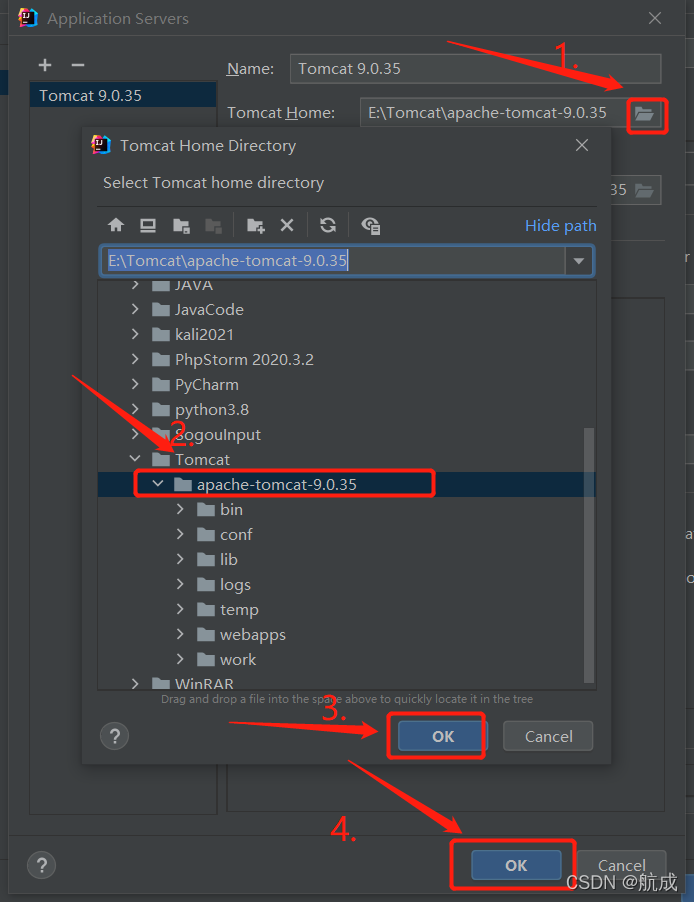
Task: Expand the PhpStorm 2020.3.2 folder
Action: pos(135,360)
